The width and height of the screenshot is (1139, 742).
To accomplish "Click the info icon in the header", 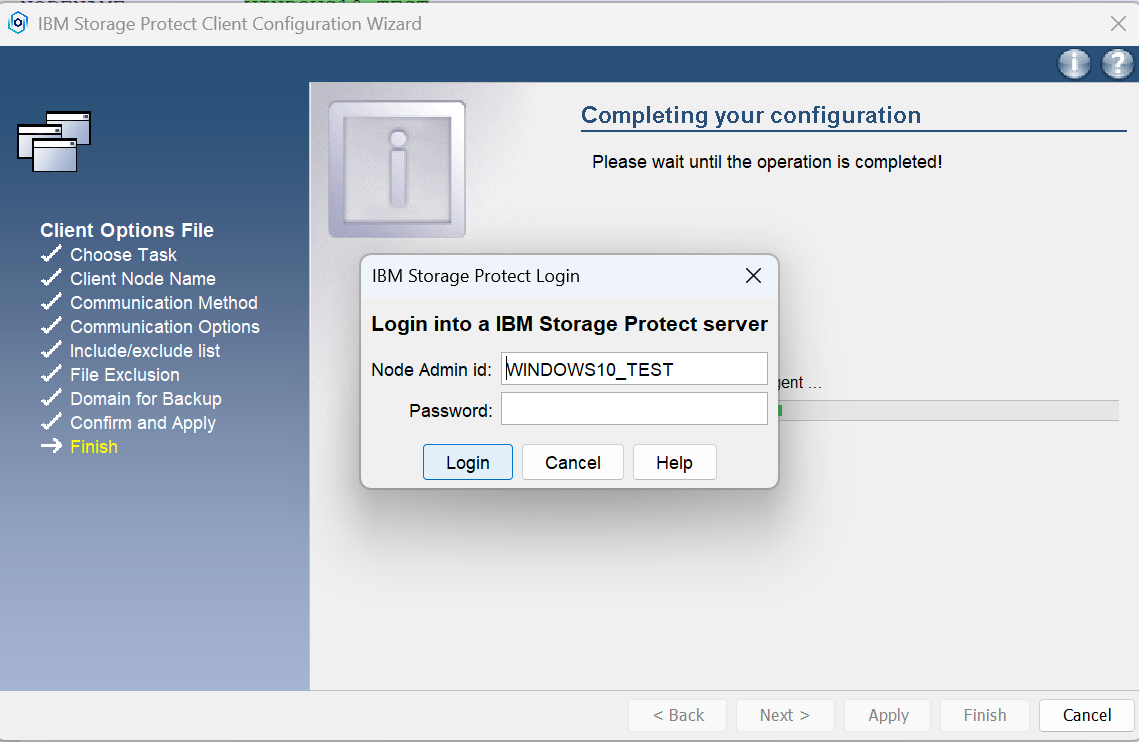I will (x=1074, y=64).
